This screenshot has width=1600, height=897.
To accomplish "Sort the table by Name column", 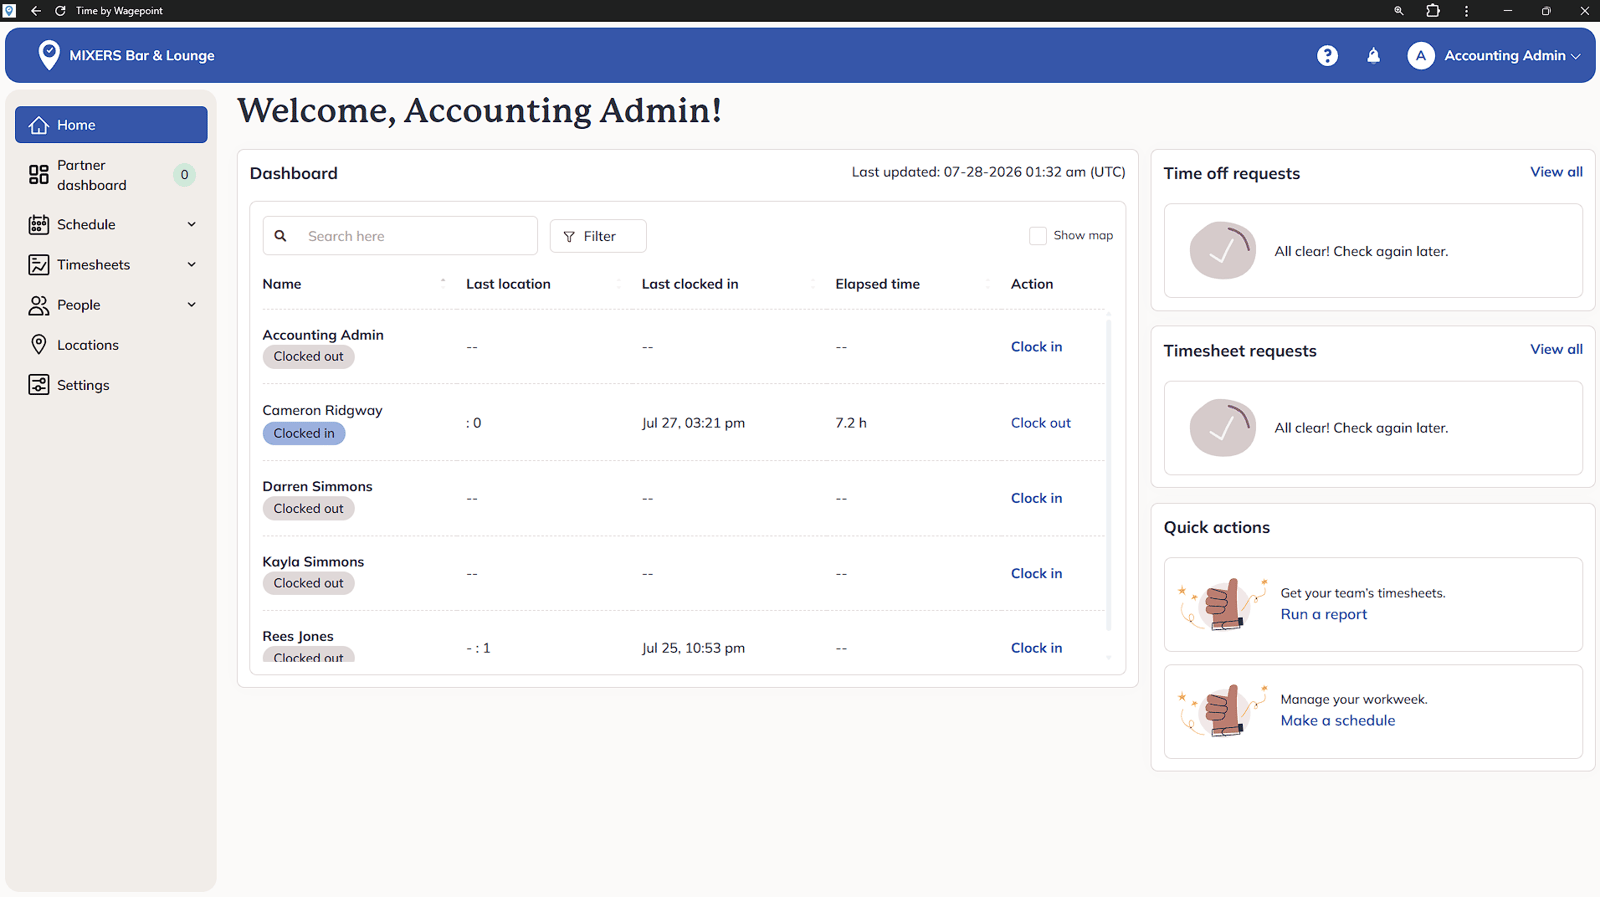I will (282, 284).
